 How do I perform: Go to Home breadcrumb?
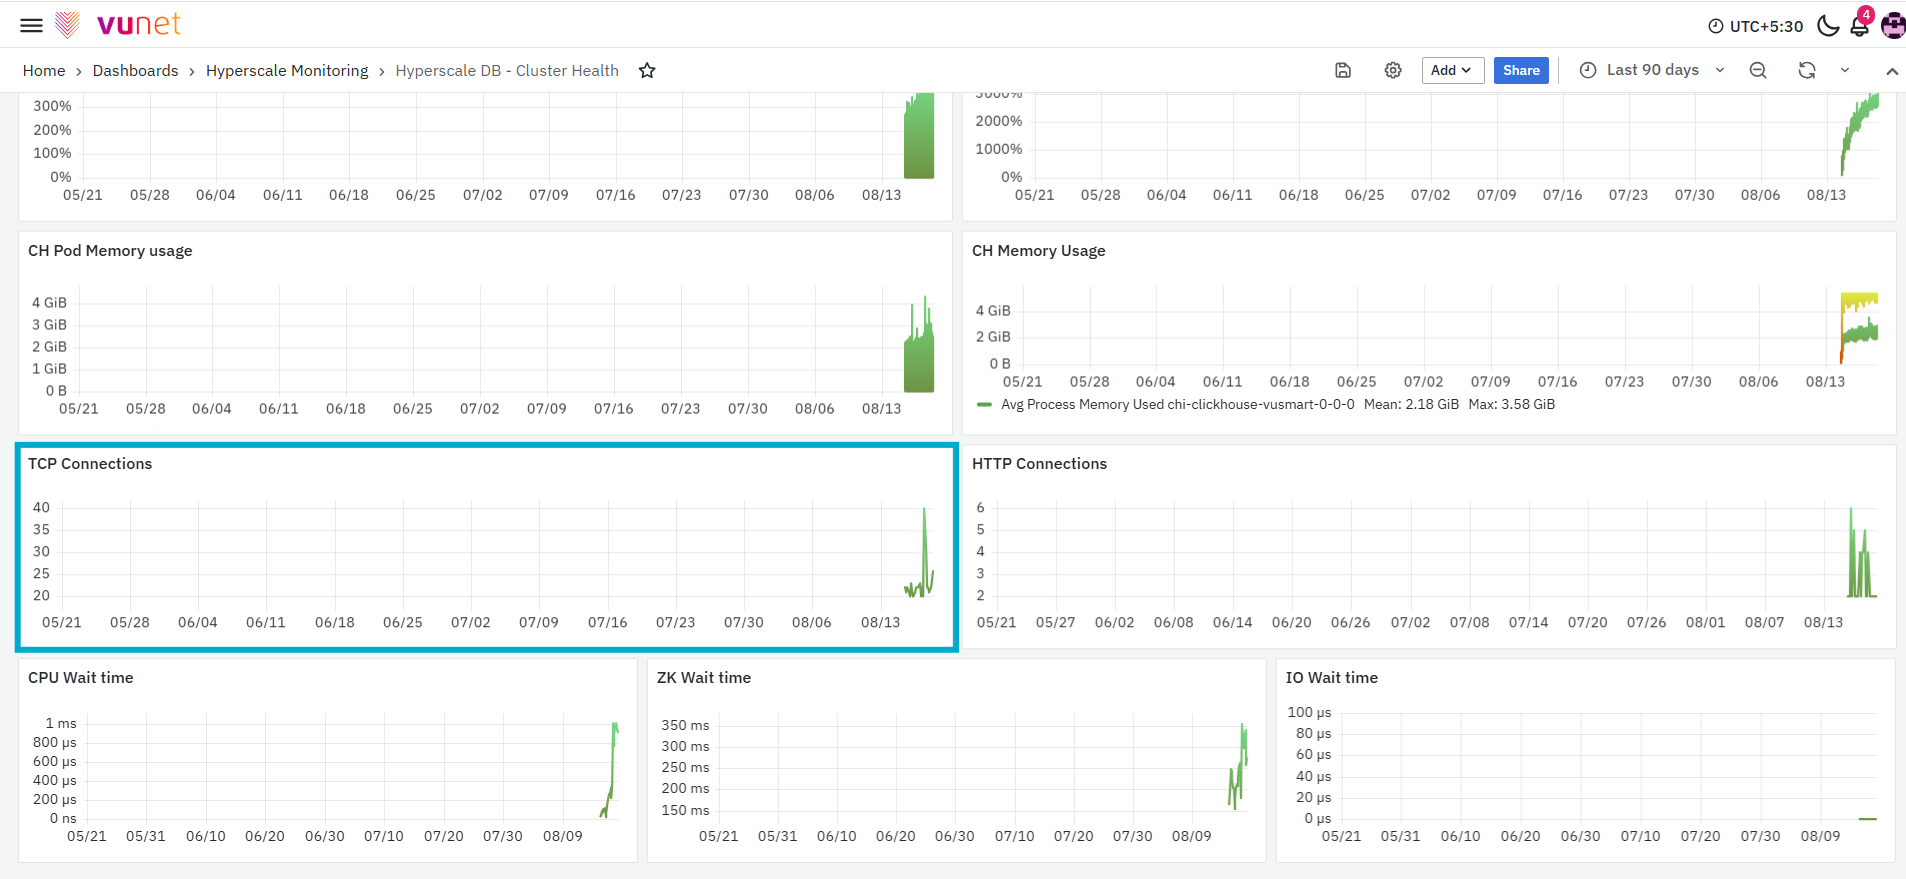[x=44, y=71]
